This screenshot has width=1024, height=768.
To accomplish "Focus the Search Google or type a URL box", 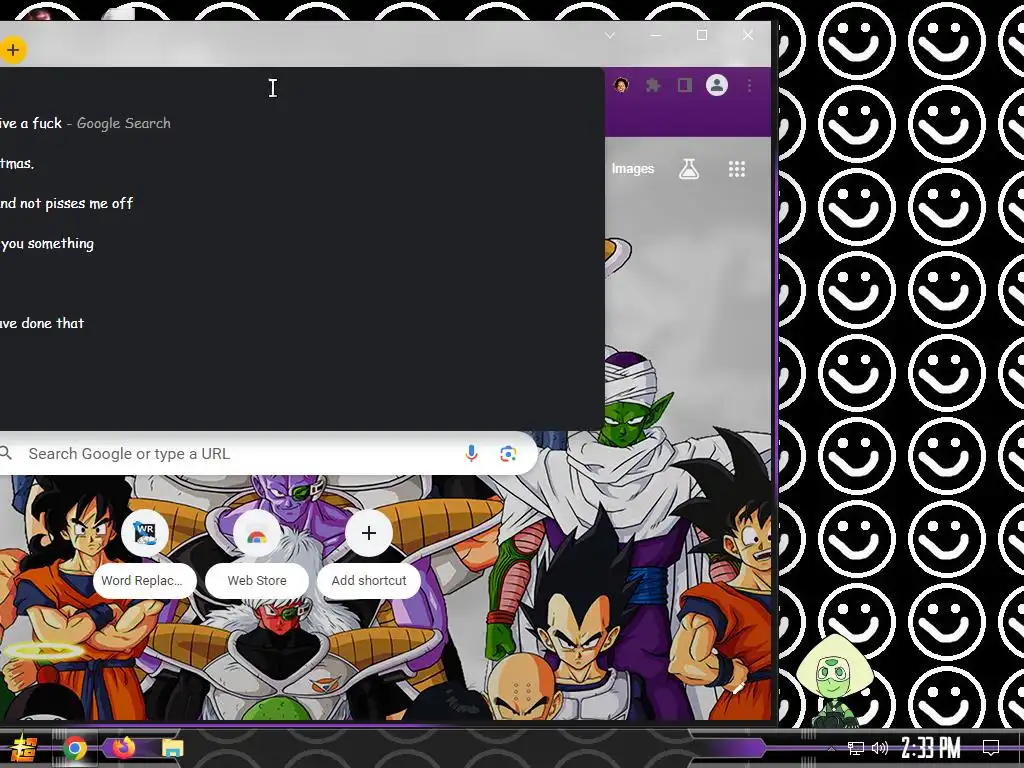I will click(268, 453).
